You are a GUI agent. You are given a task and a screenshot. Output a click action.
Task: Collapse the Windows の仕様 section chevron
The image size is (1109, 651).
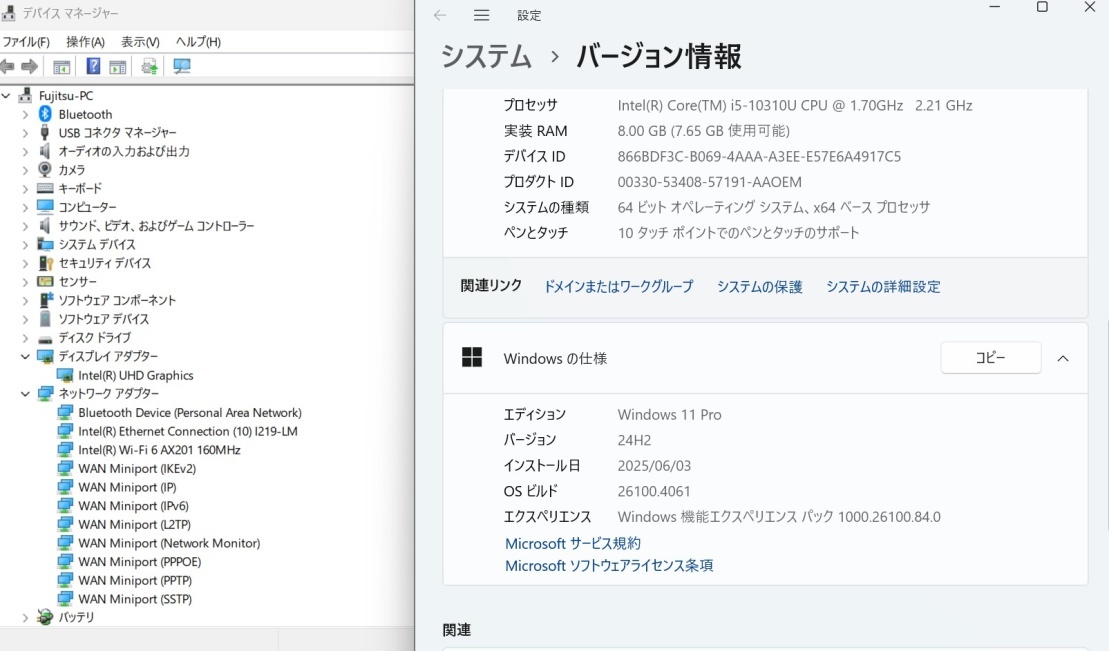tap(1063, 358)
